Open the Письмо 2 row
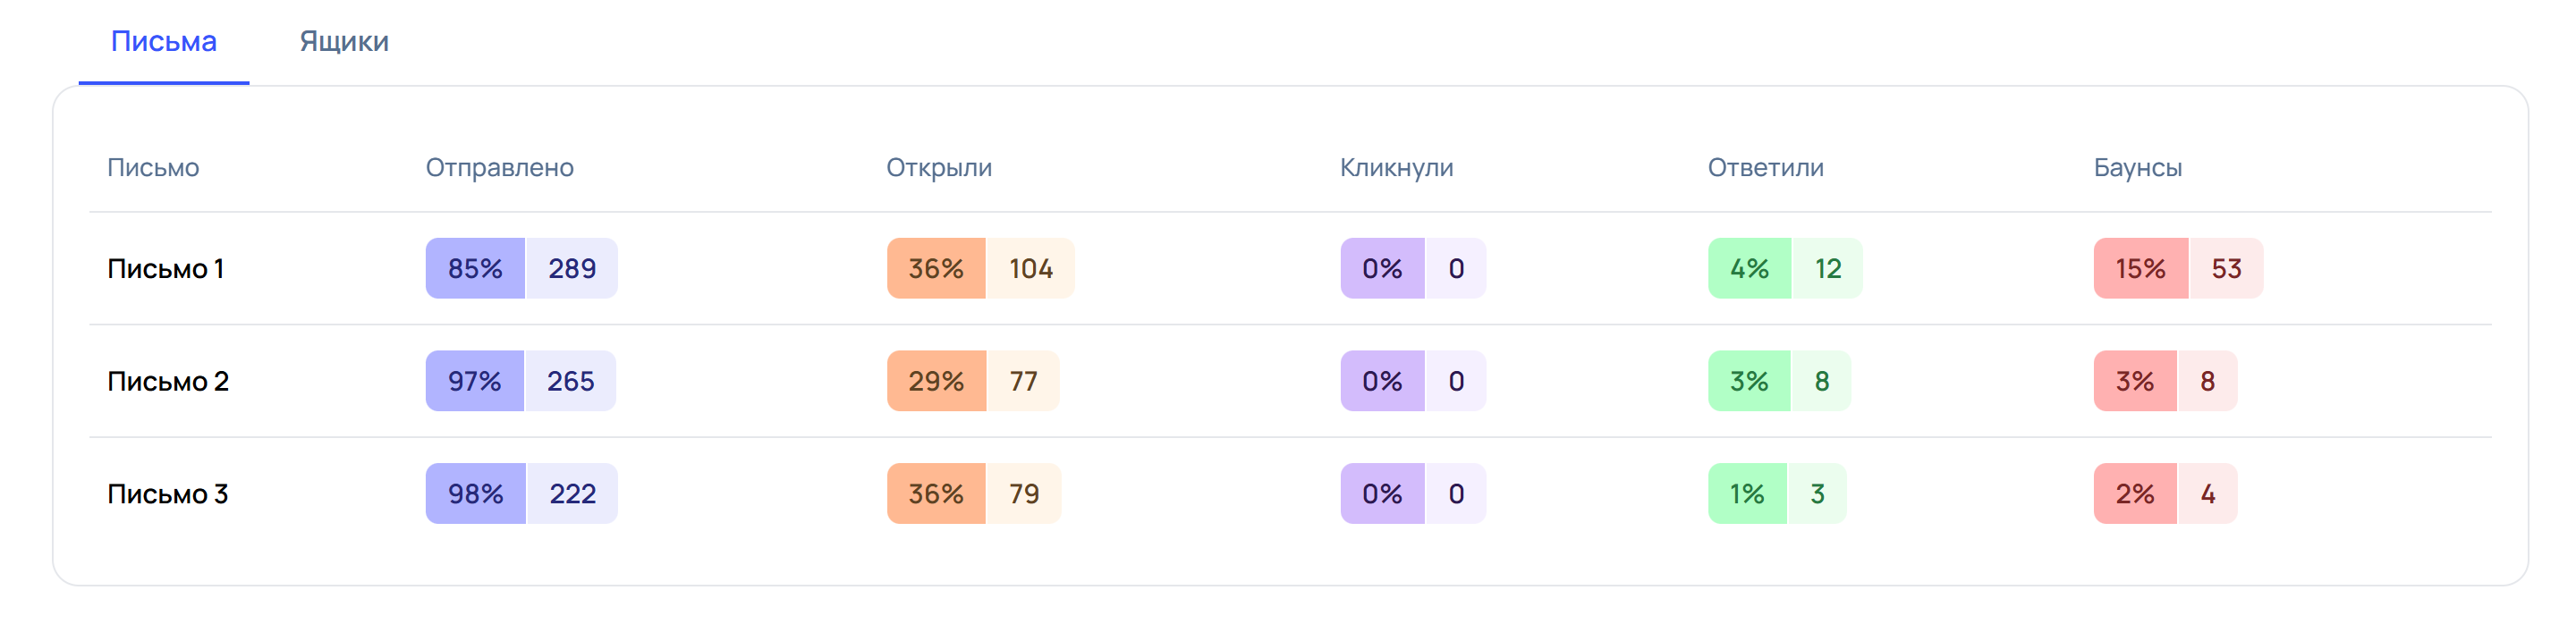The height and width of the screenshot is (624, 2576). pyautogui.click(x=1290, y=381)
